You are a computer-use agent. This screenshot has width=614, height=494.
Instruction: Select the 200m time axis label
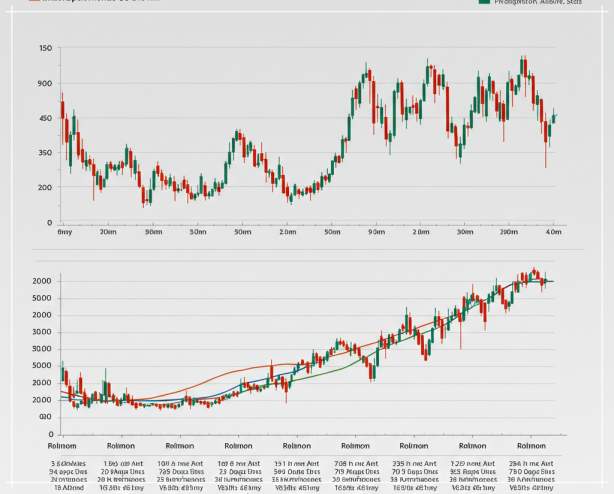pos(509,232)
